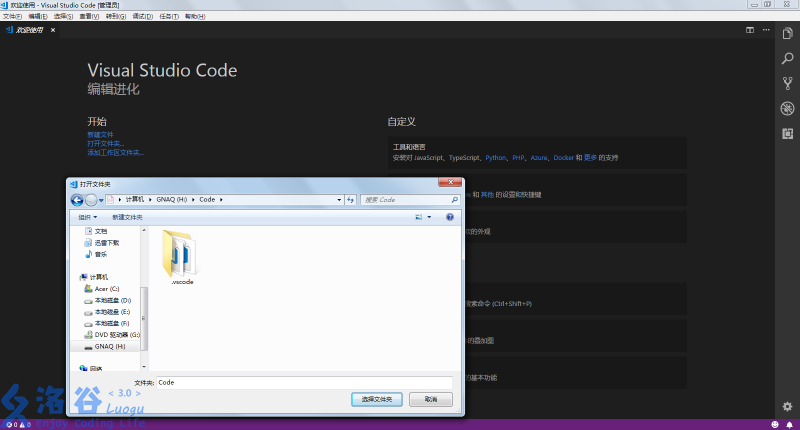Click the nav pane scroll up arrow
800x430 pixels.
click(x=143, y=231)
